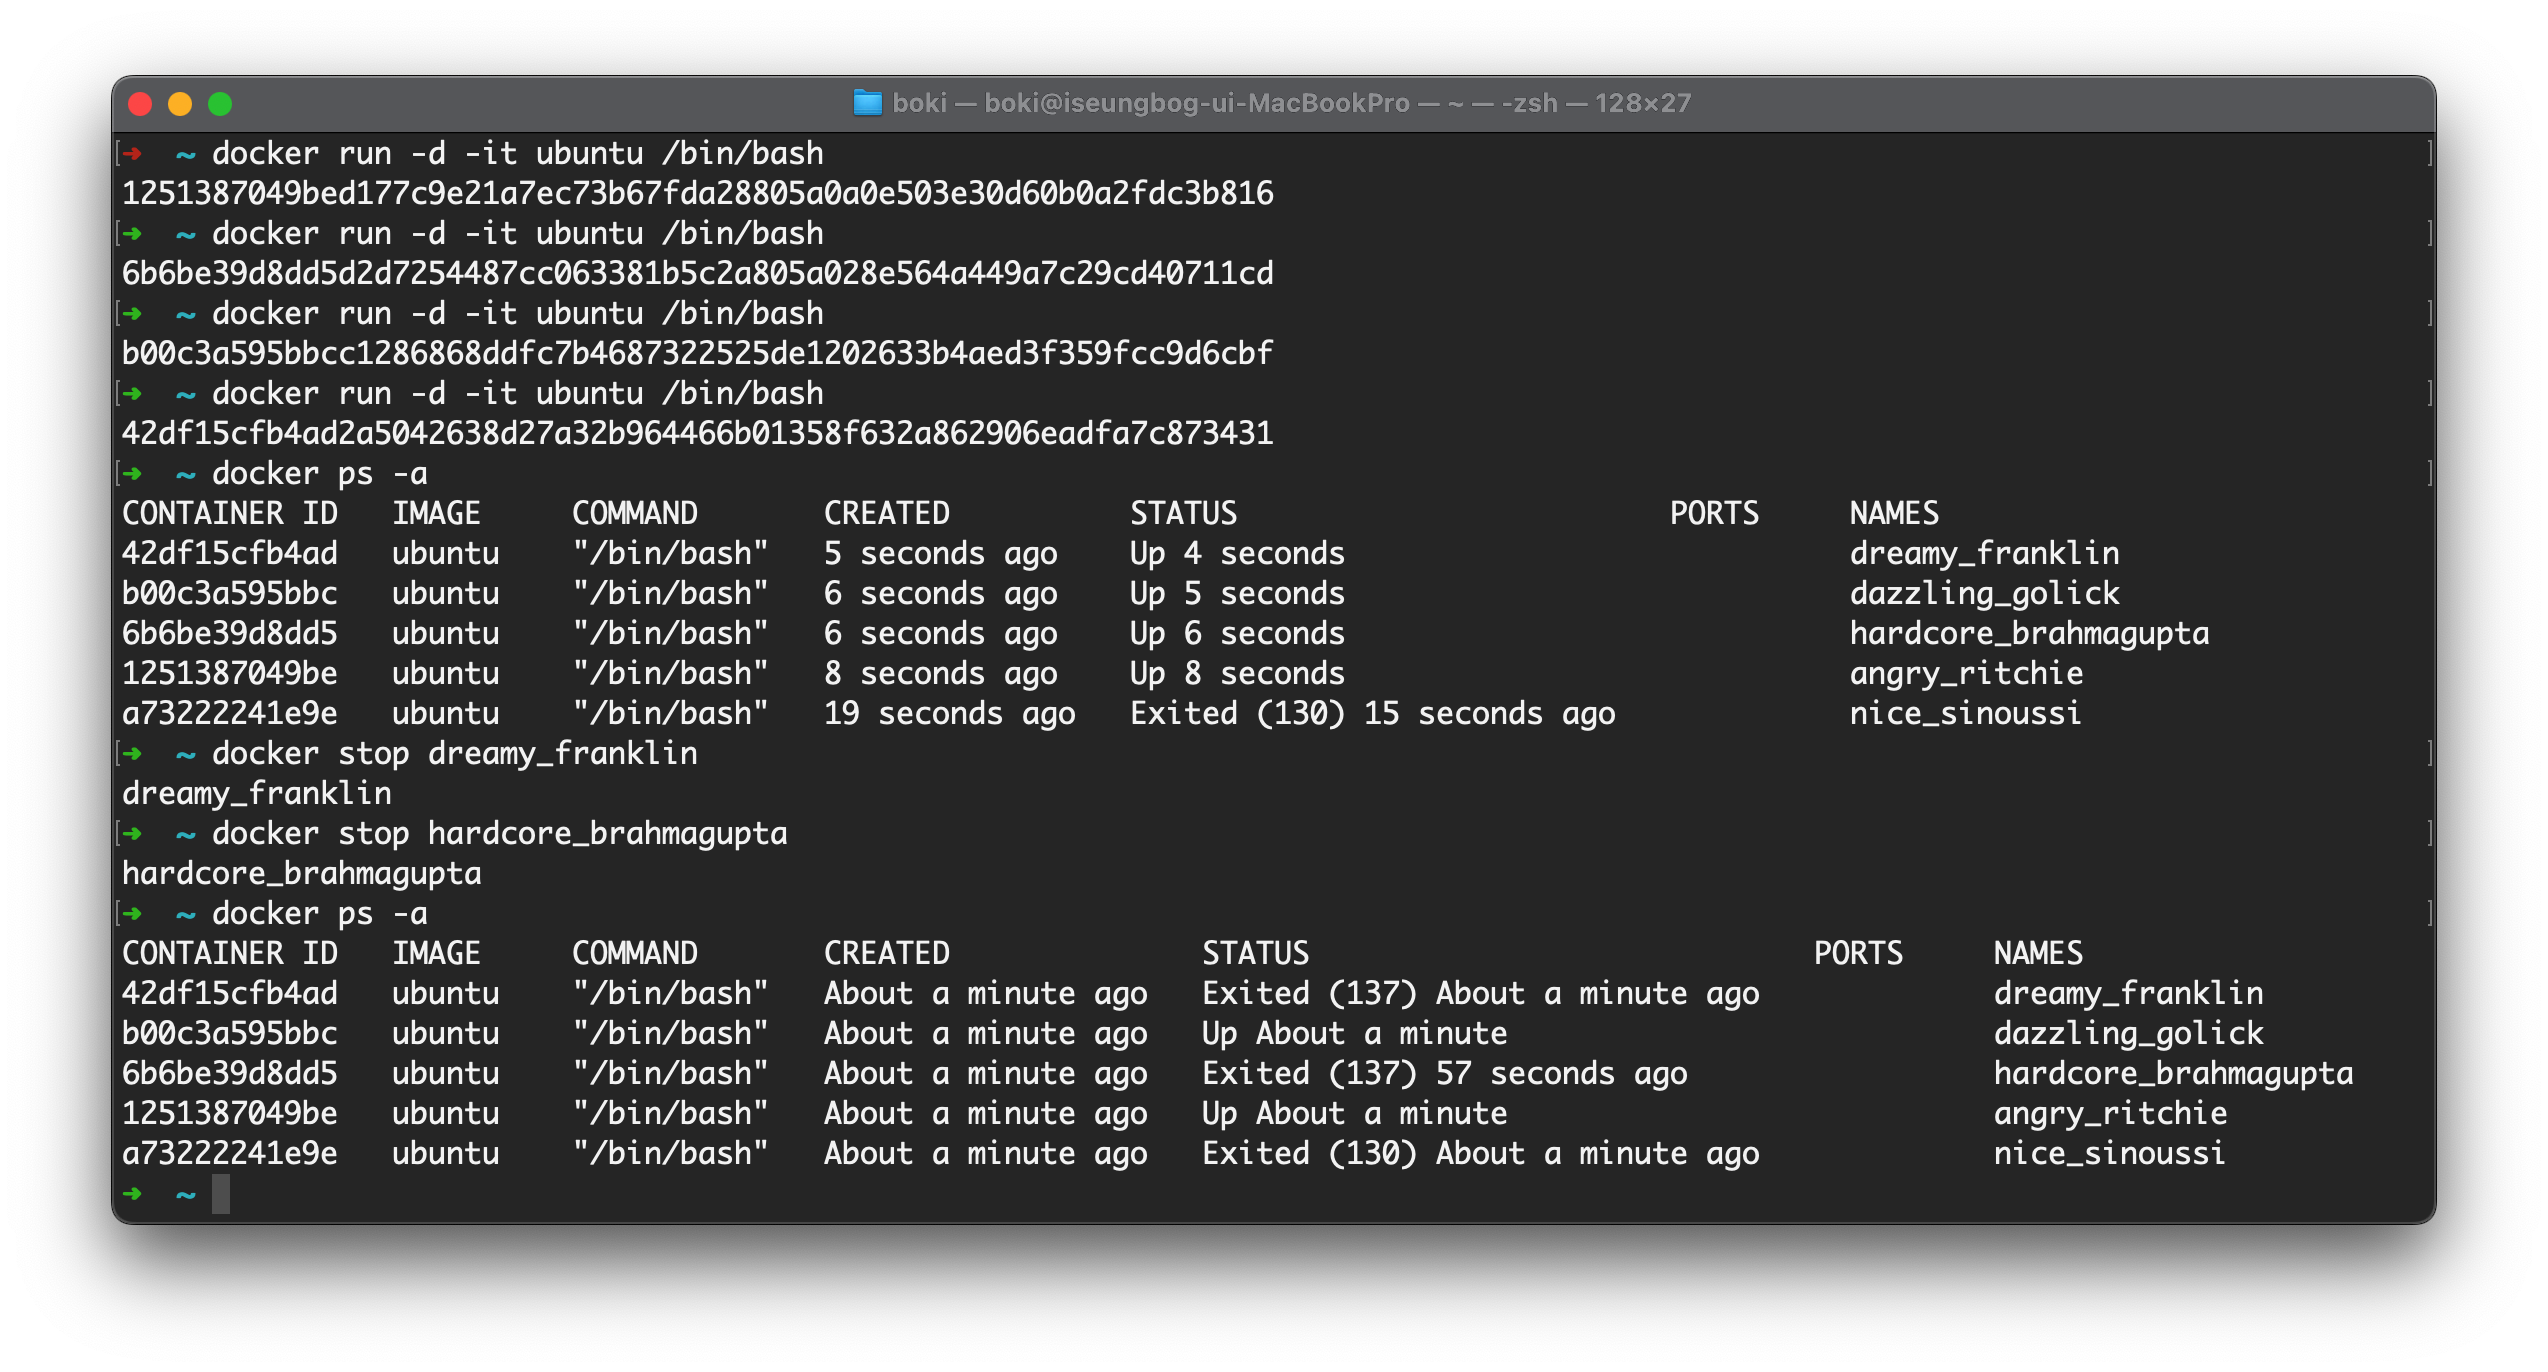The width and height of the screenshot is (2548, 1372).
Task: Click the 'docker stop hardcore_brahmagupta' command line
Action: 499,833
